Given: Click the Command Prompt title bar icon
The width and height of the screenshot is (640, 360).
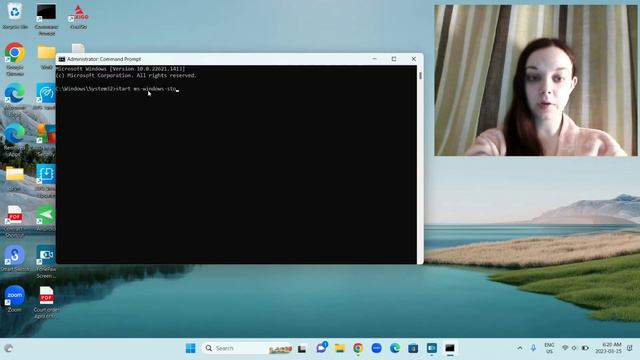Looking at the screenshot, I should point(62,59).
